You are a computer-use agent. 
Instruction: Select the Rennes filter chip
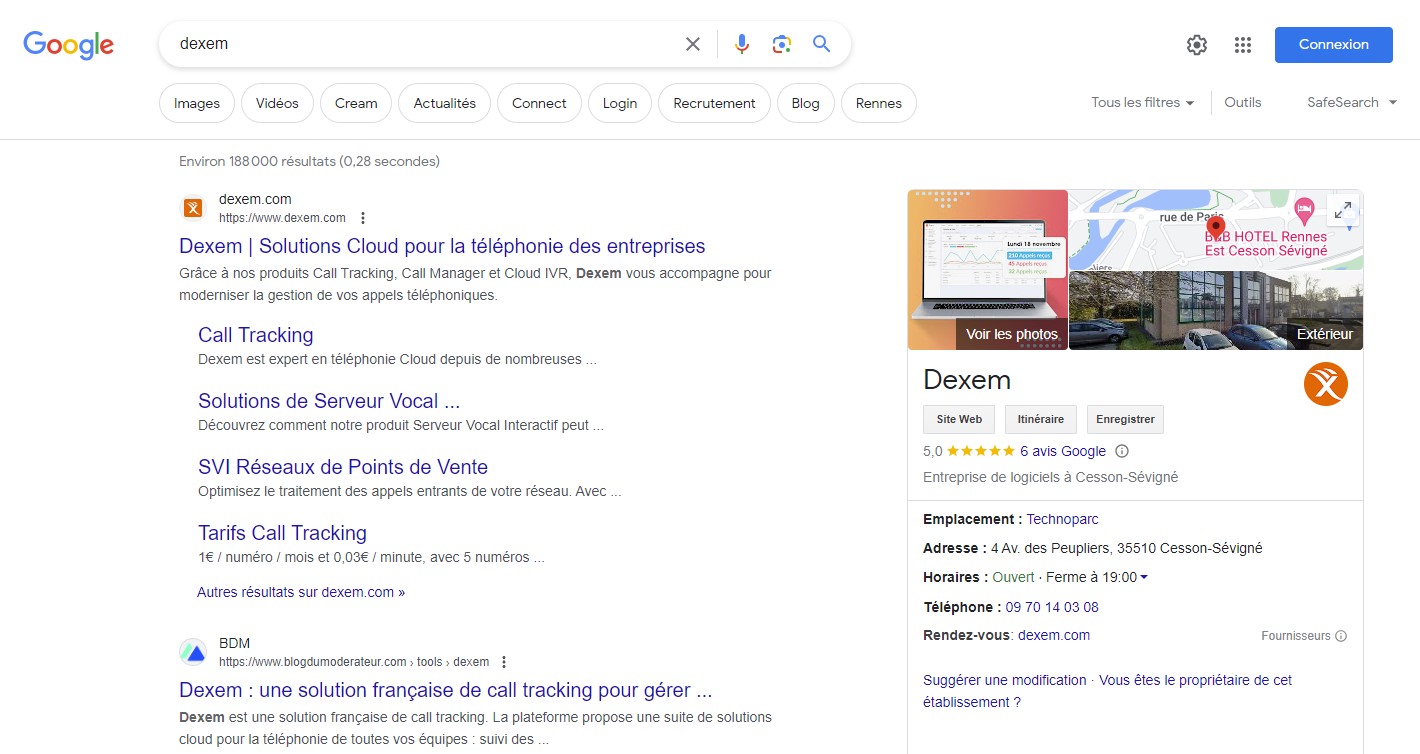tap(879, 103)
